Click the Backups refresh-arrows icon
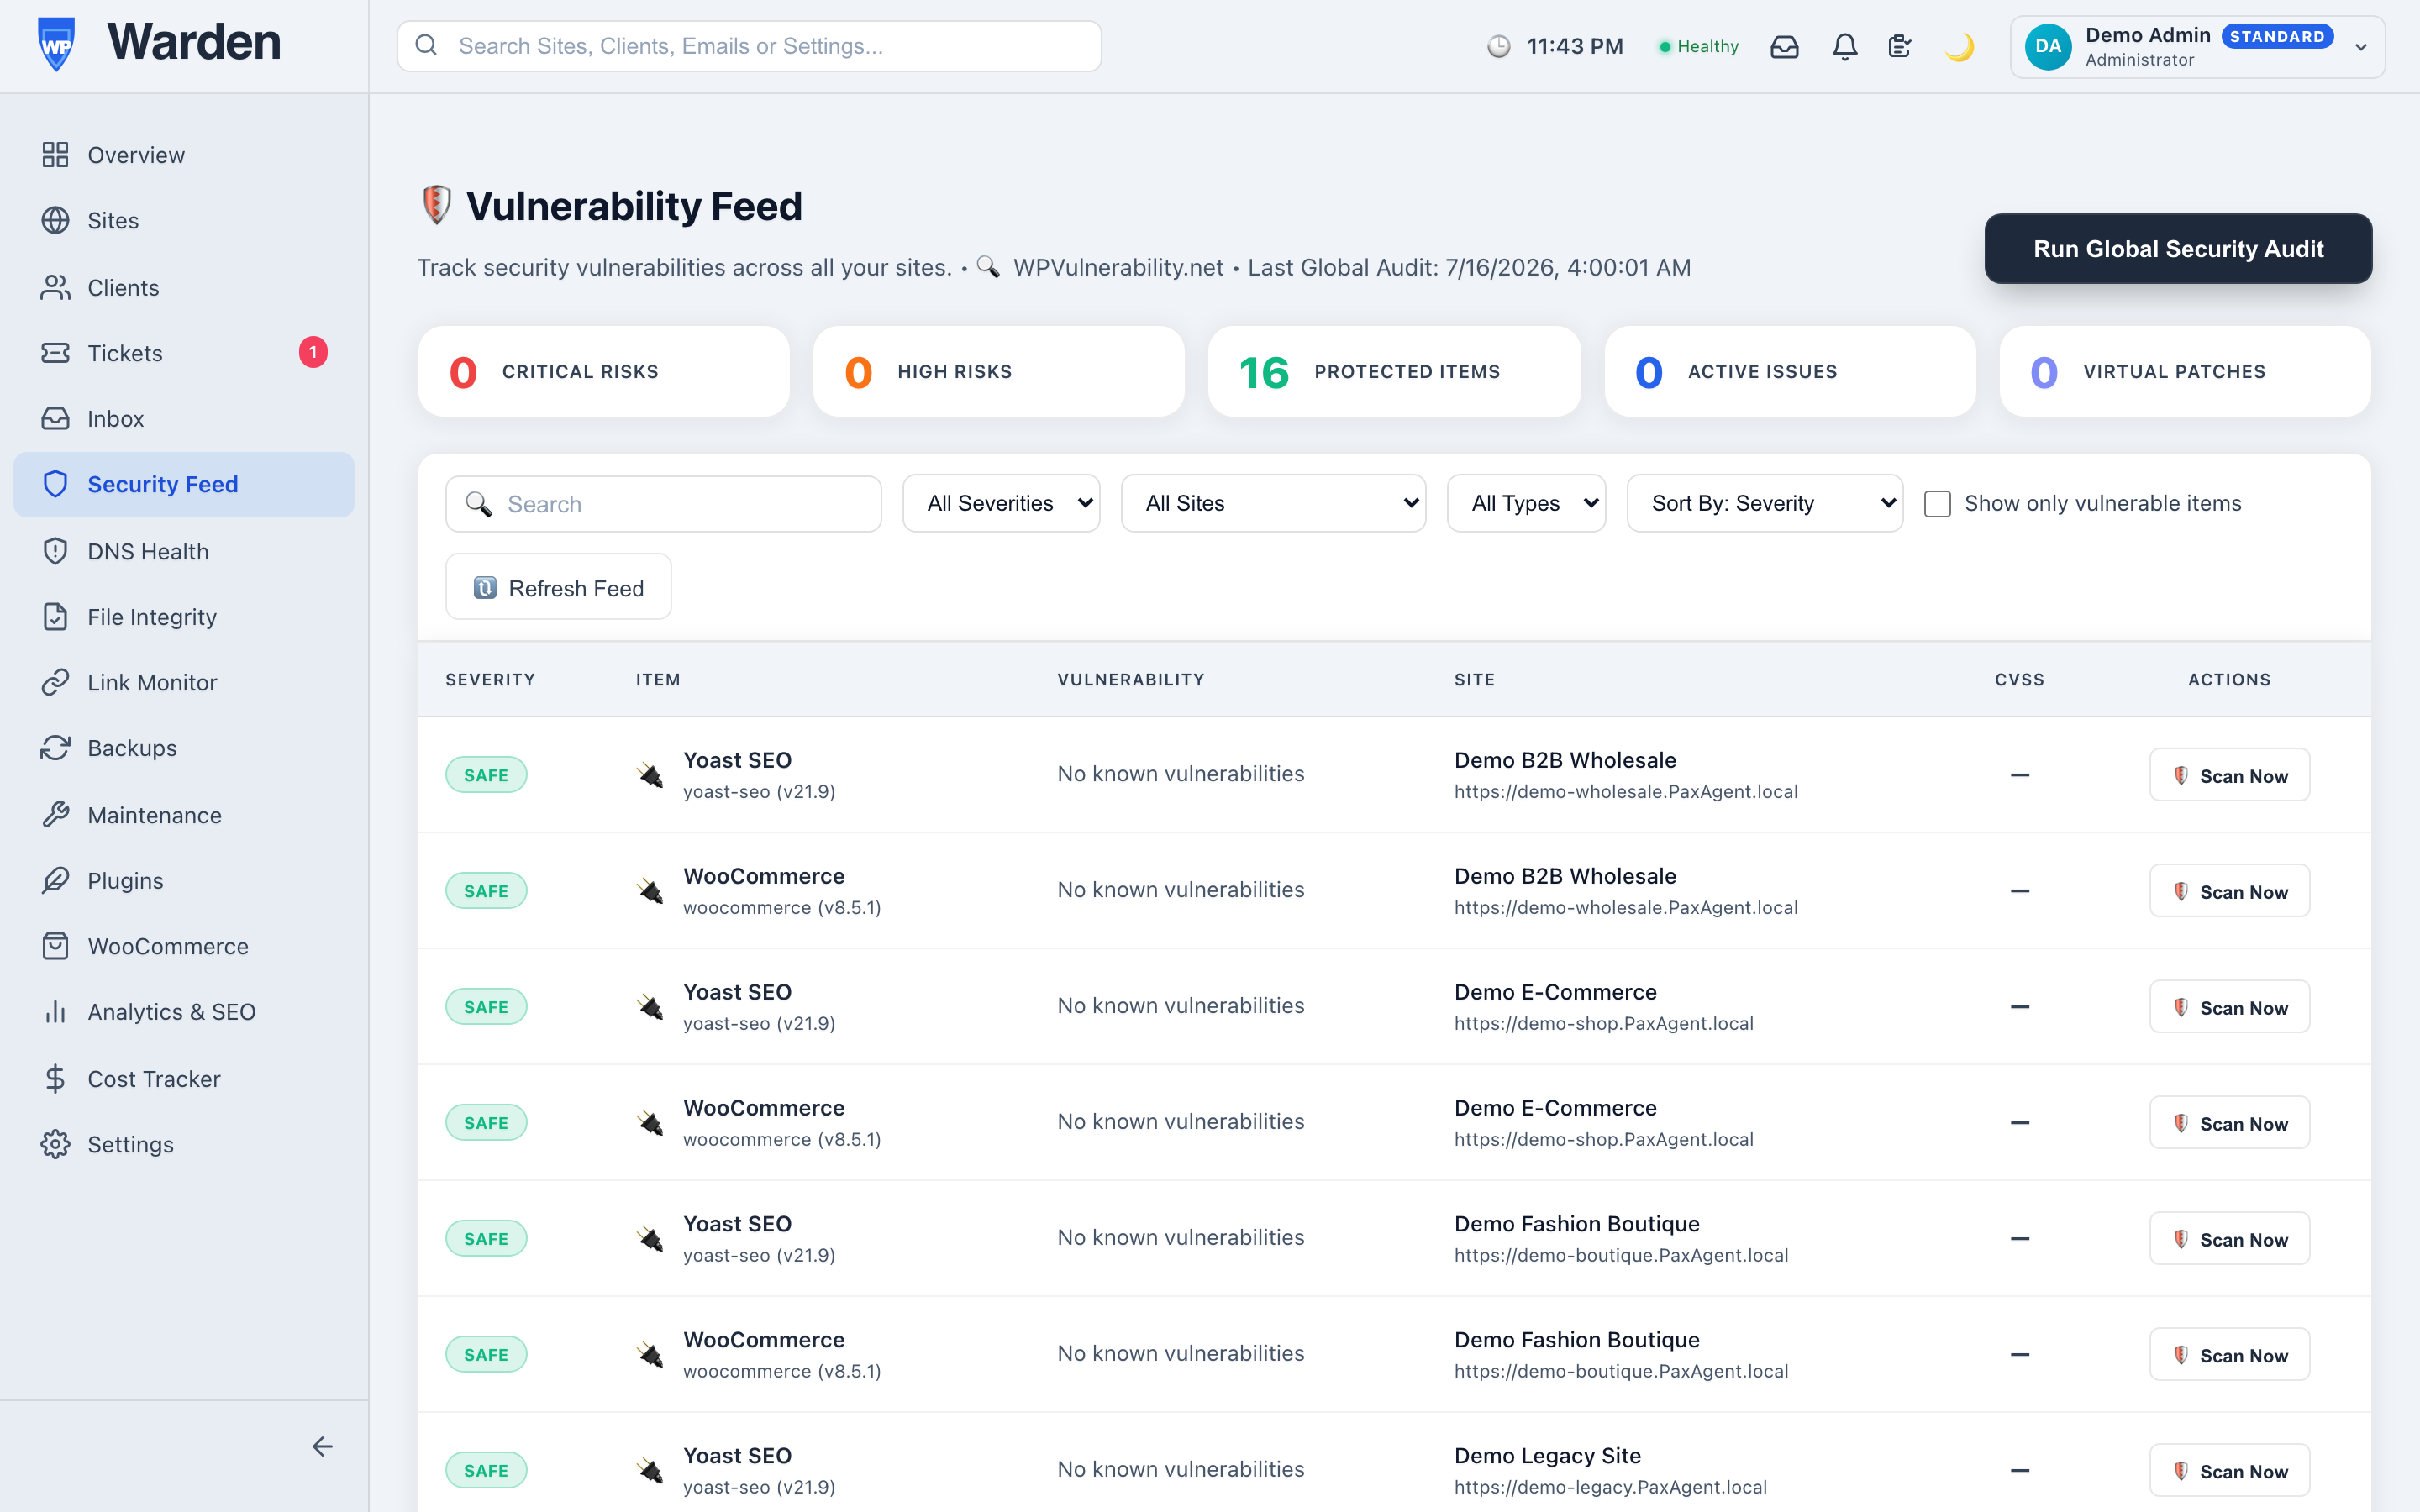 pyautogui.click(x=55, y=748)
